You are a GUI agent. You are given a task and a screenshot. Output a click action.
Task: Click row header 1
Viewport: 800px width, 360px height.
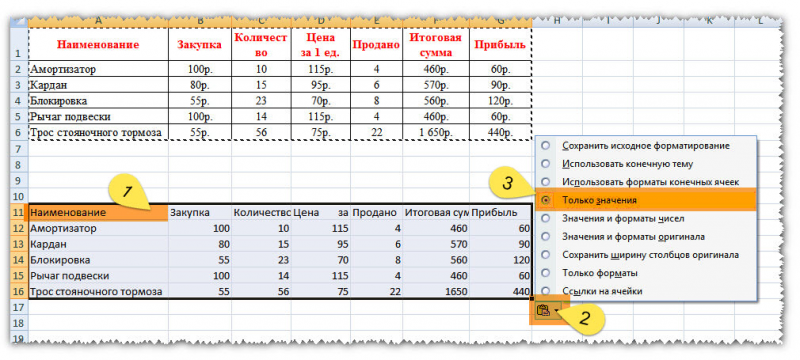pyautogui.click(x=19, y=44)
